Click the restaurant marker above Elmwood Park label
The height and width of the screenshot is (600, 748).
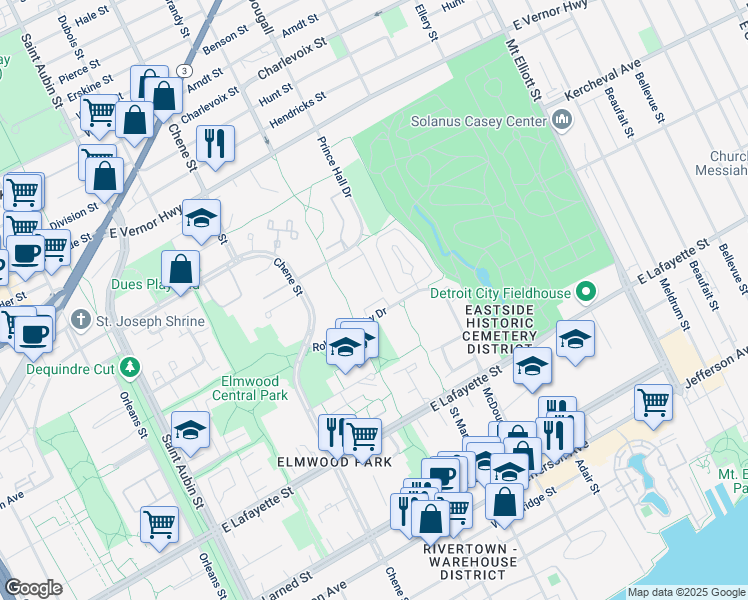coord(332,434)
